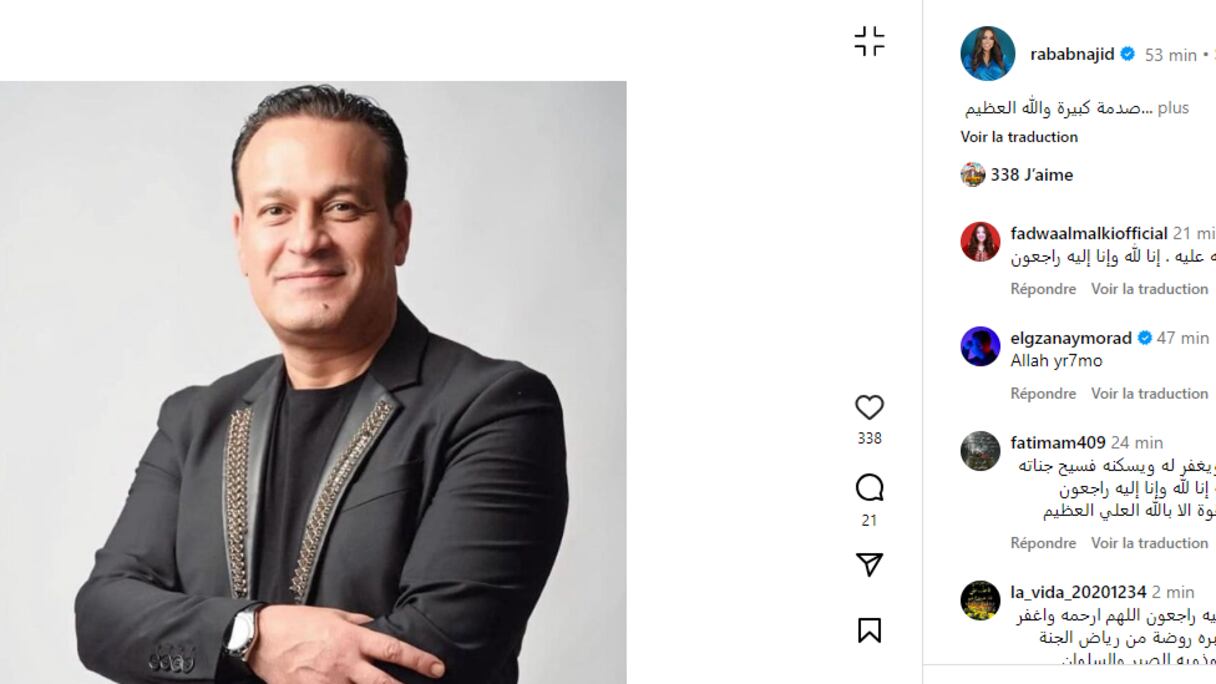Open rababnajid profile picture
The width and height of the screenshot is (1216, 684).
click(x=988, y=54)
